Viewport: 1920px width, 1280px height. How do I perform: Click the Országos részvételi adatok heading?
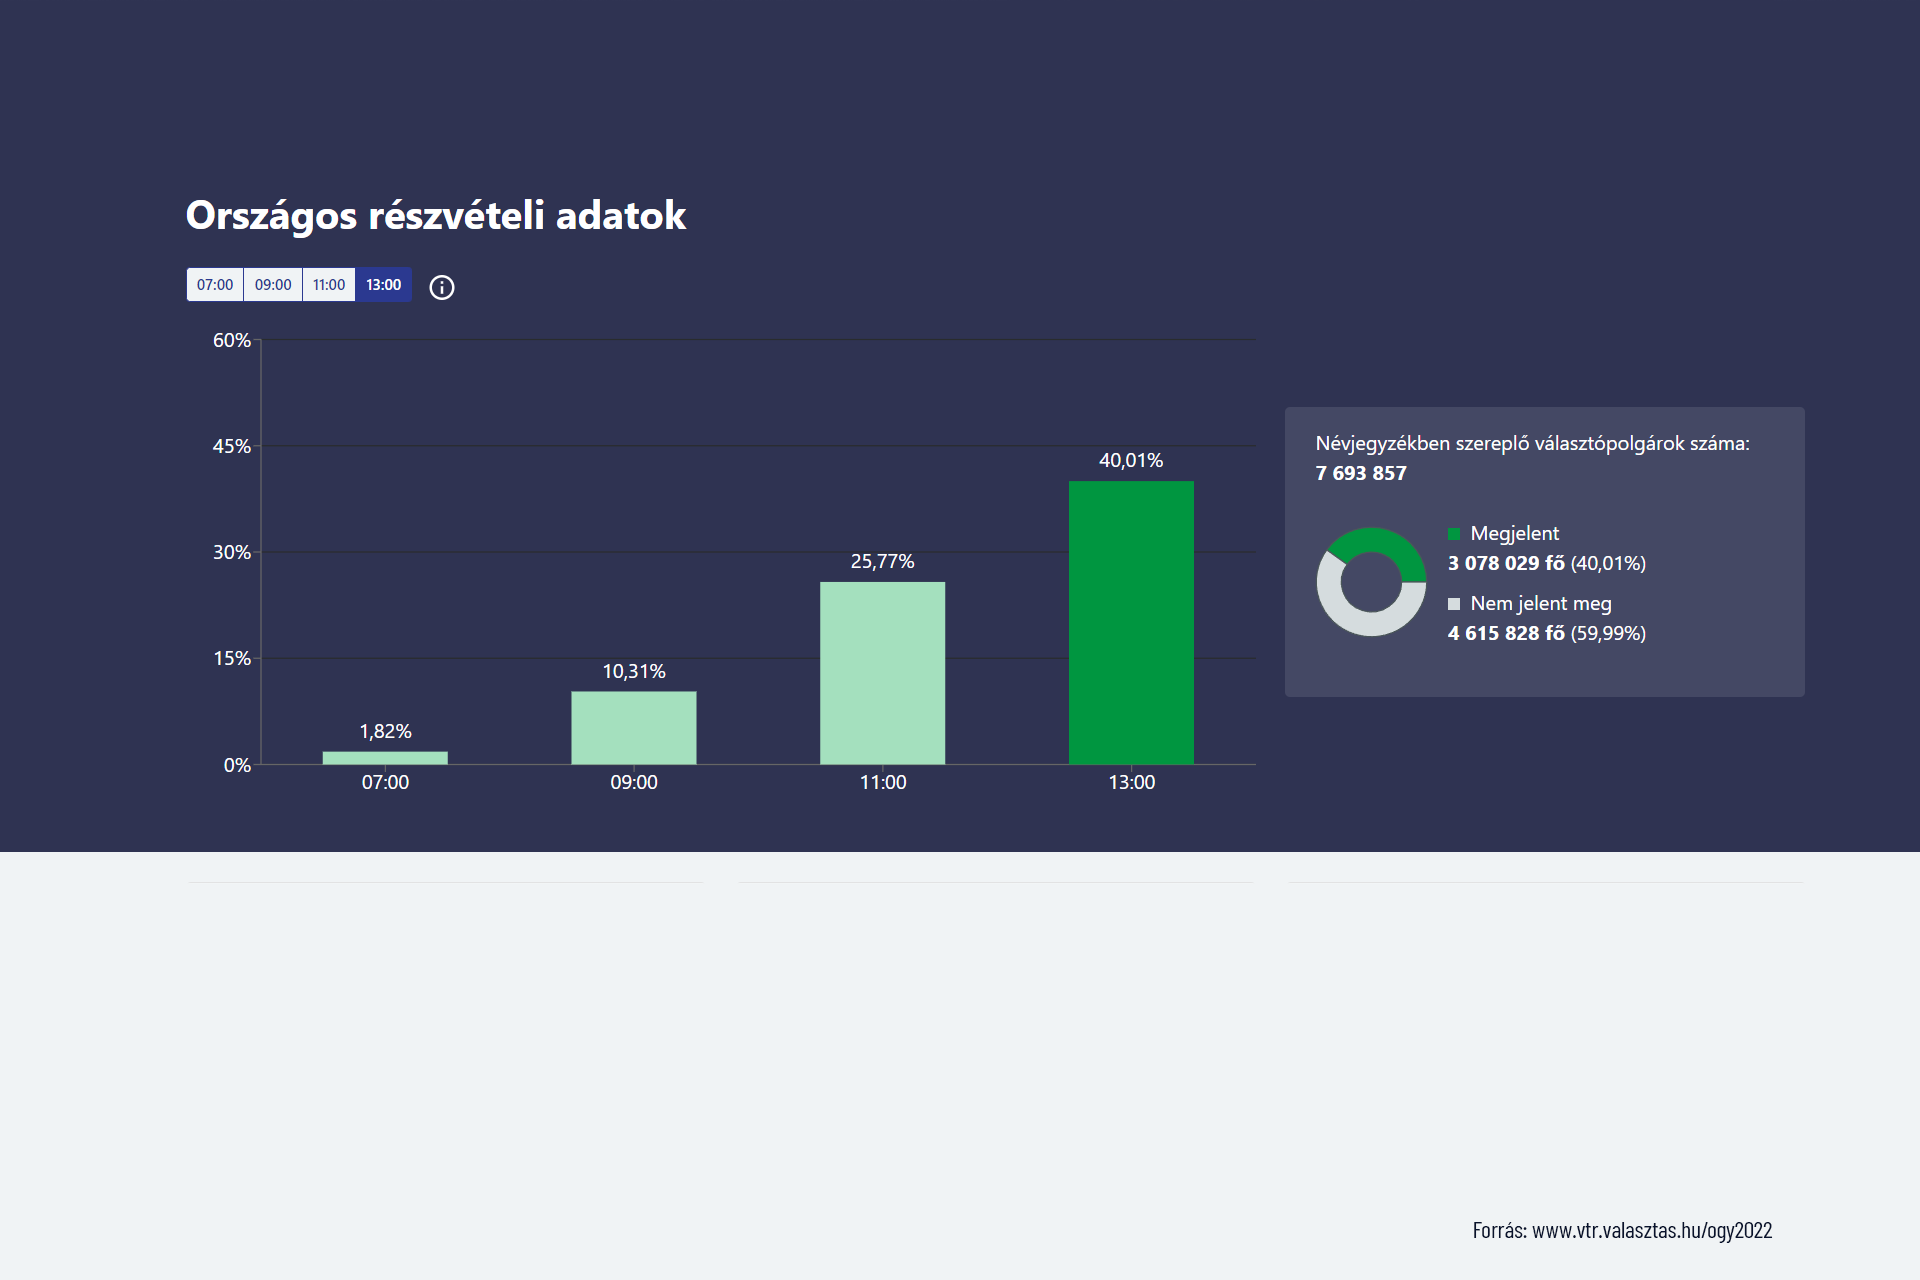point(436,216)
